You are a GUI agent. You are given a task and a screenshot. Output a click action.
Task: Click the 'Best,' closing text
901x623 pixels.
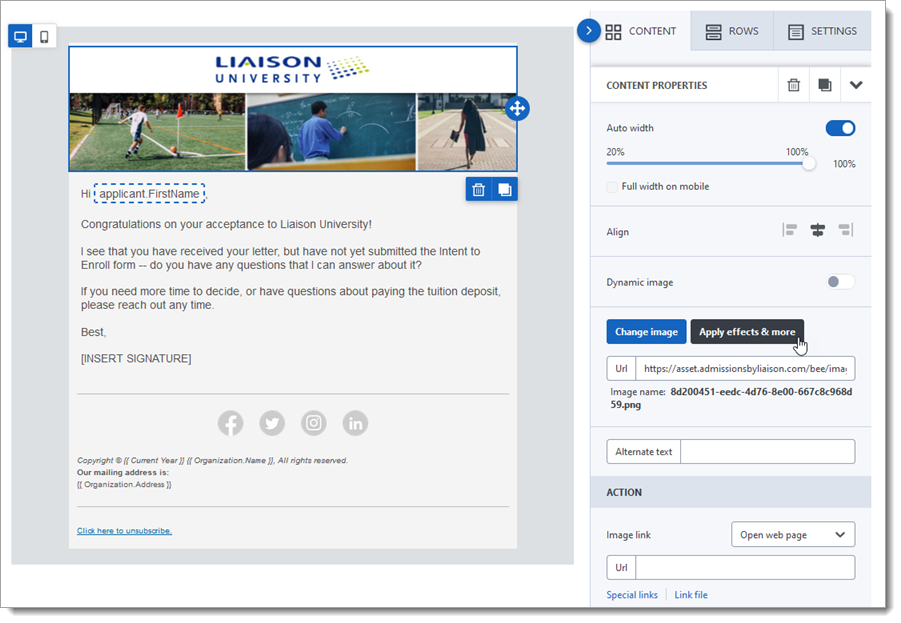[x=94, y=332]
